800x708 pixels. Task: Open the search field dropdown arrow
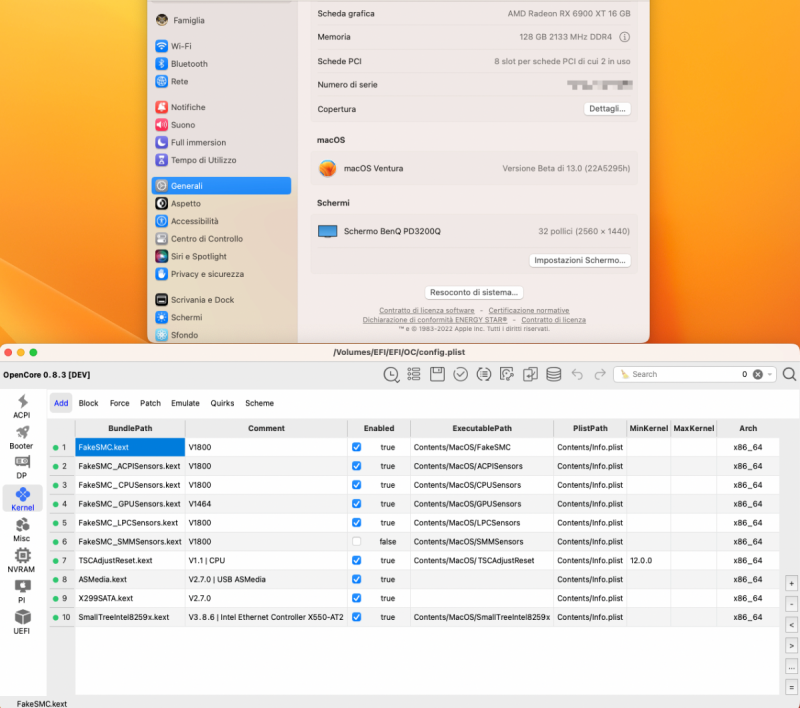(771, 374)
